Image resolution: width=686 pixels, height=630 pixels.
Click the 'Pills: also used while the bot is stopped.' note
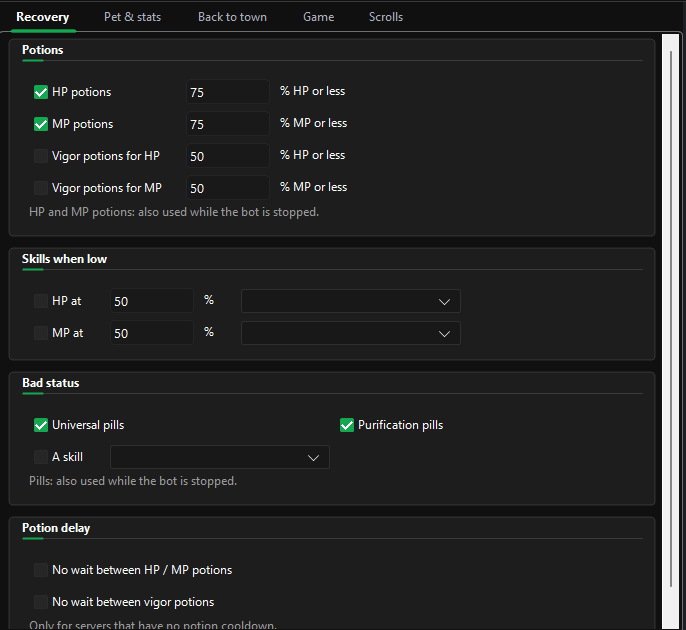coord(133,481)
